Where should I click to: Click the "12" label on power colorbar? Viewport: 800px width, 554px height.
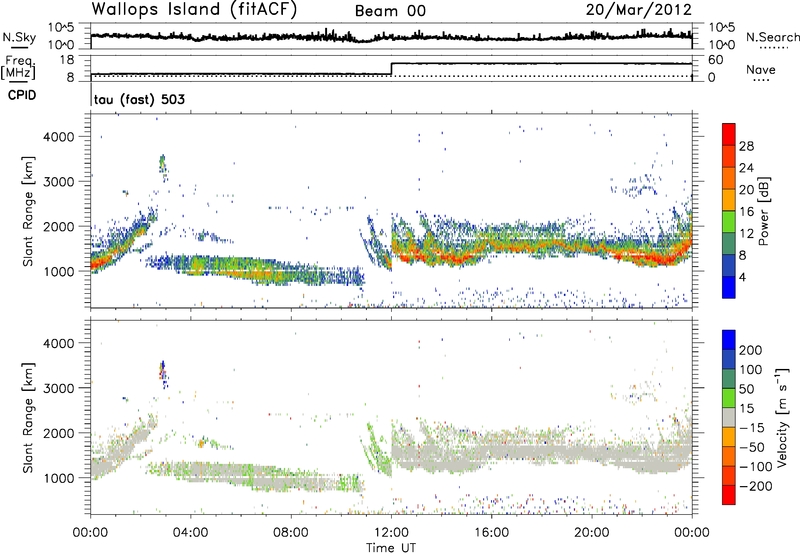[746, 234]
